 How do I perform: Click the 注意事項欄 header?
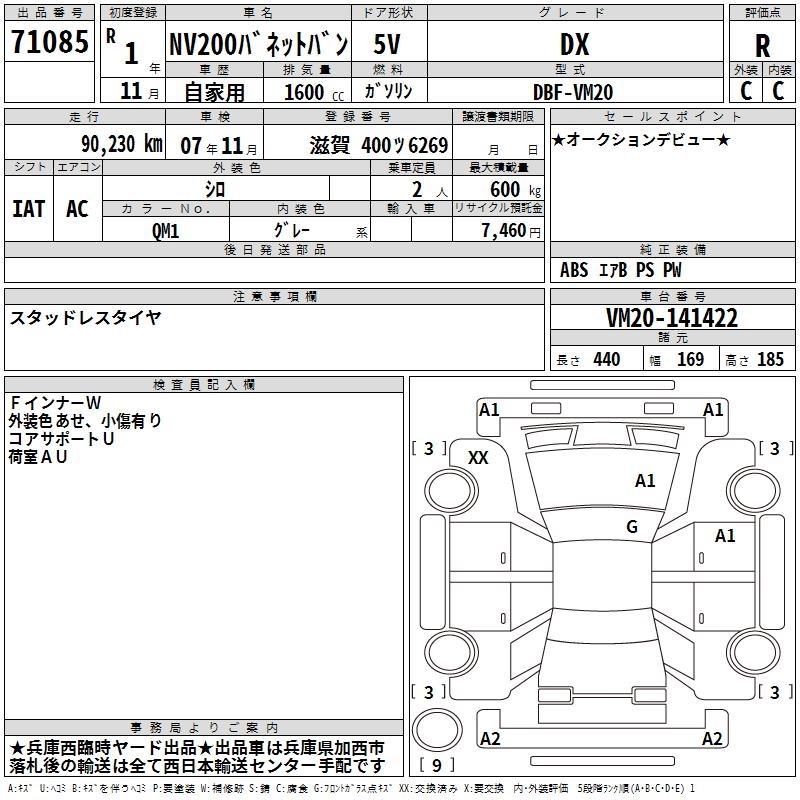pos(274,296)
